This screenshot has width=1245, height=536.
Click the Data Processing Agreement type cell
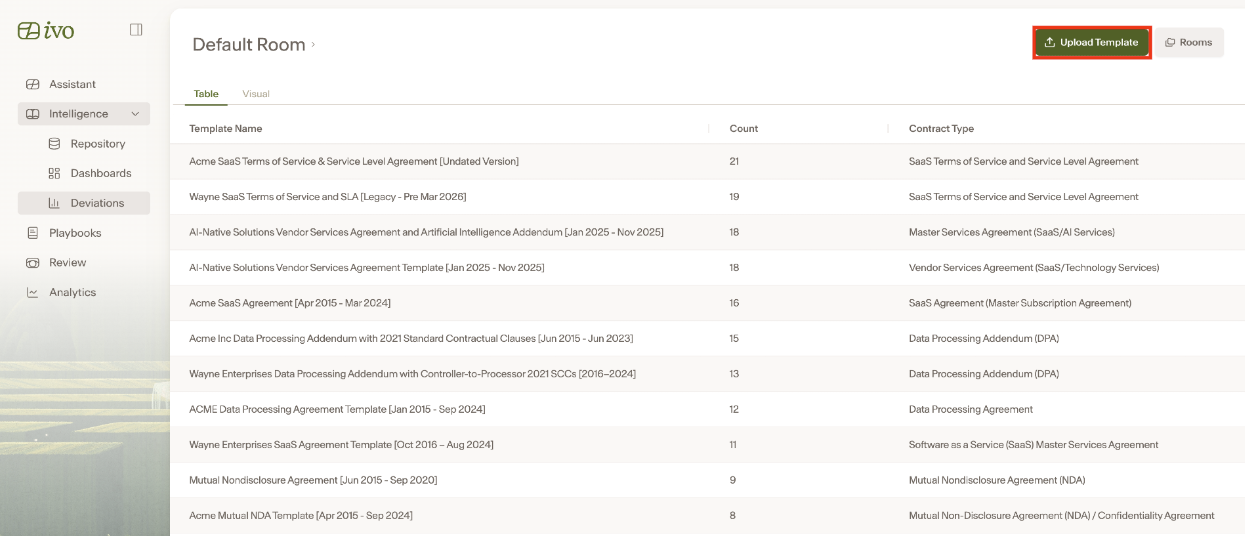970,409
